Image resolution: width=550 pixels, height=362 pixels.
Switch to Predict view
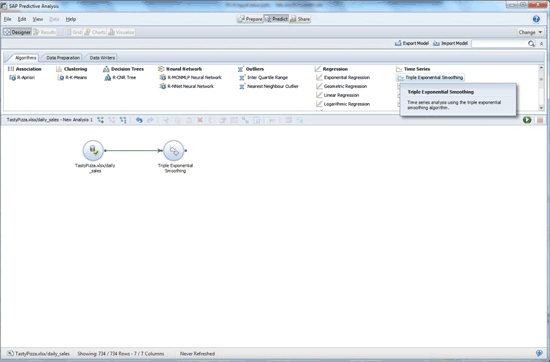click(276, 19)
